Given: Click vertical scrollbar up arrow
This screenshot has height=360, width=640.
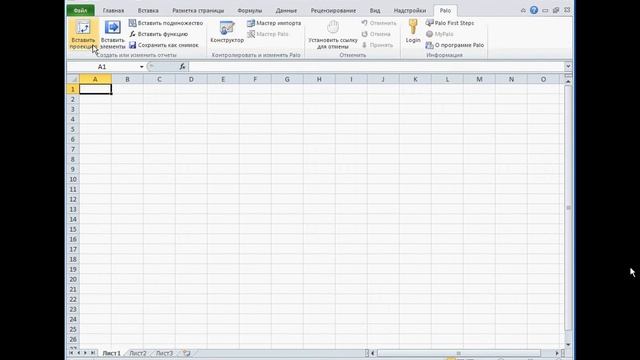Looking at the screenshot, I should click(568, 82).
